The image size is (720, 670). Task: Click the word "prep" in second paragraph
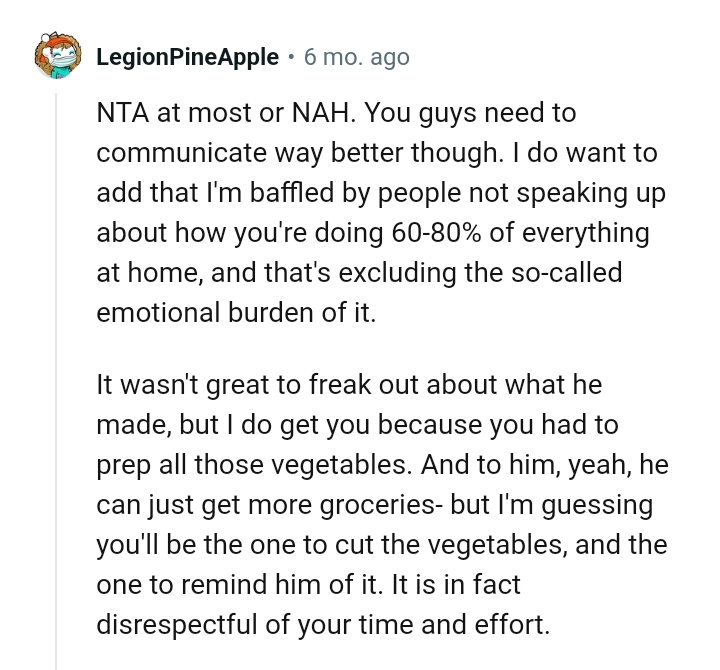(x=123, y=465)
